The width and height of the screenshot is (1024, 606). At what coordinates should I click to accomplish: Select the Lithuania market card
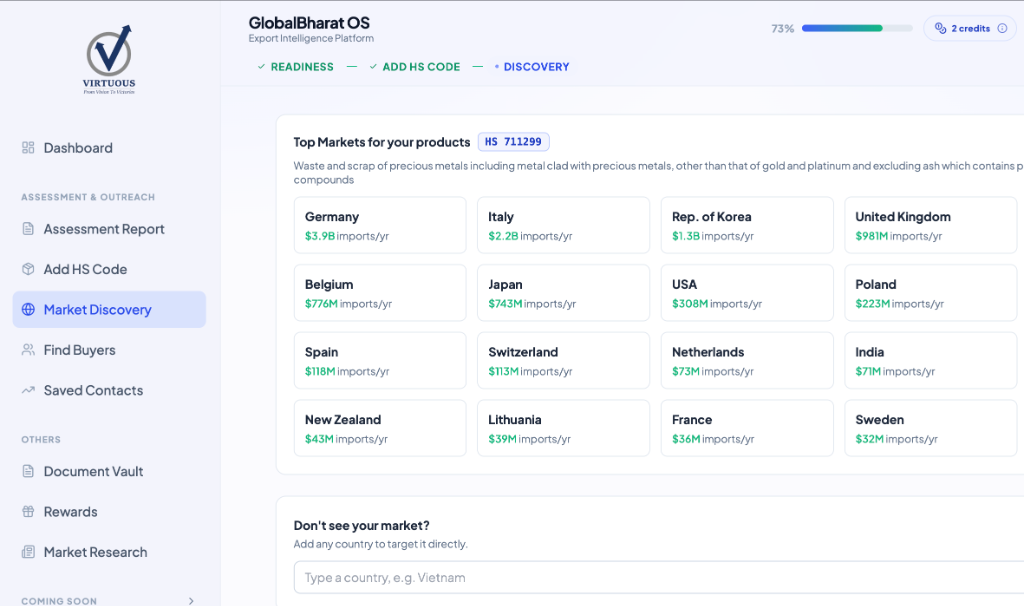564,428
